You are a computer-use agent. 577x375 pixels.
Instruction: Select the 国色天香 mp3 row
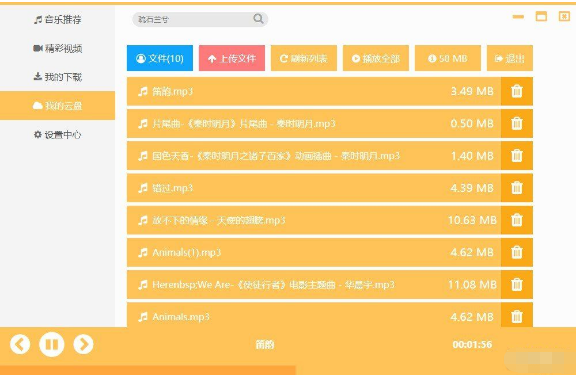[x=314, y=156]
